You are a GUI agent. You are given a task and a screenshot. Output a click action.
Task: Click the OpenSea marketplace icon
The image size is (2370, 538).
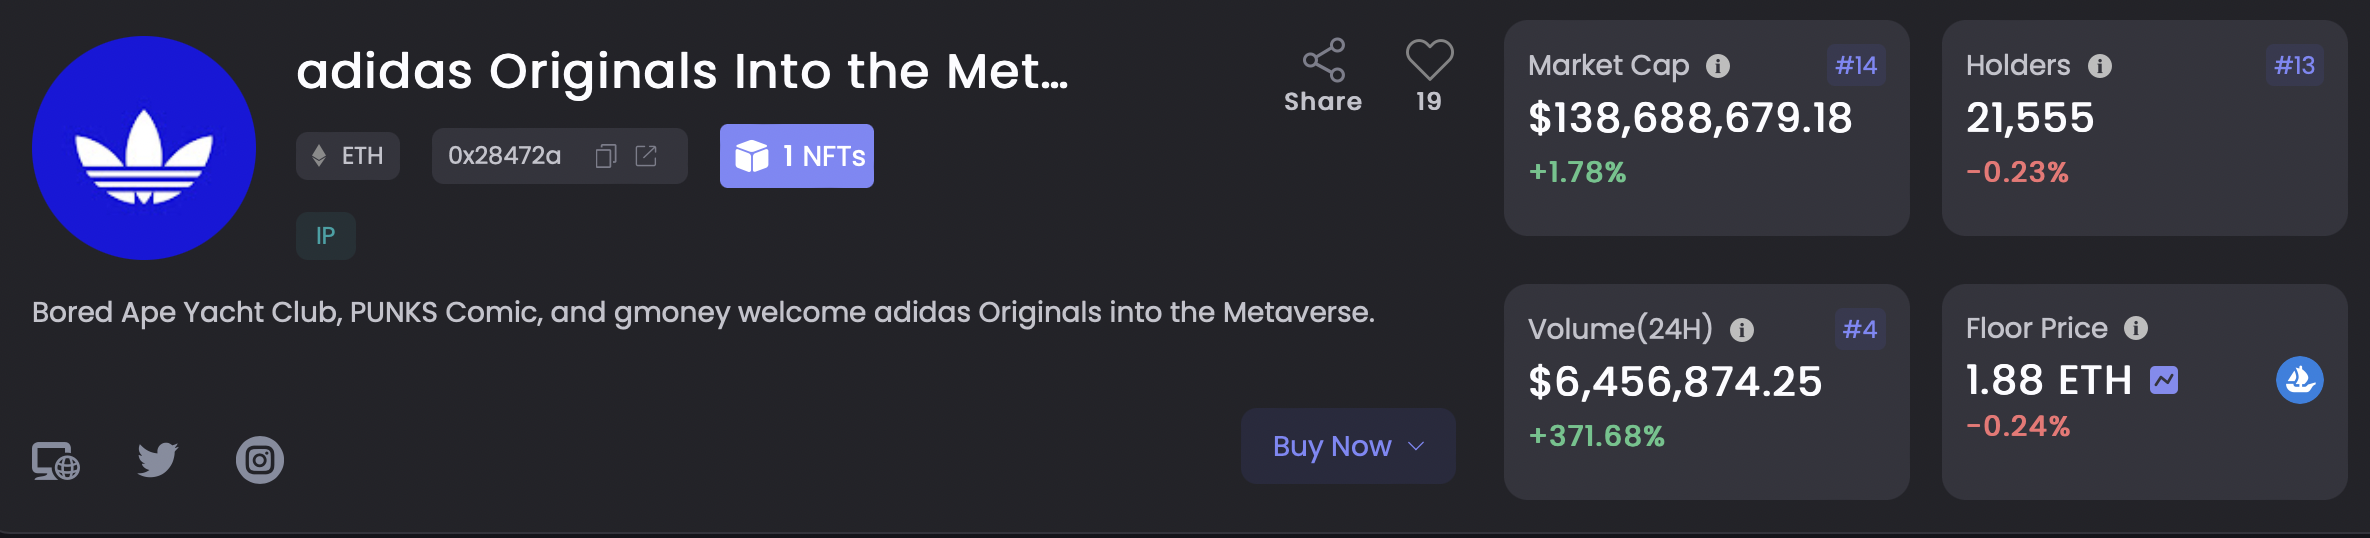point(2299,380)
